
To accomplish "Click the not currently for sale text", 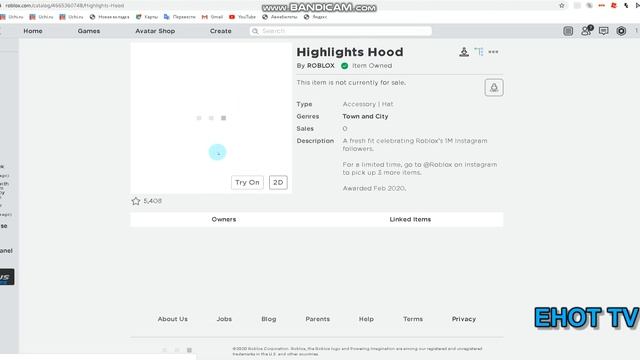I will (351, 82).
